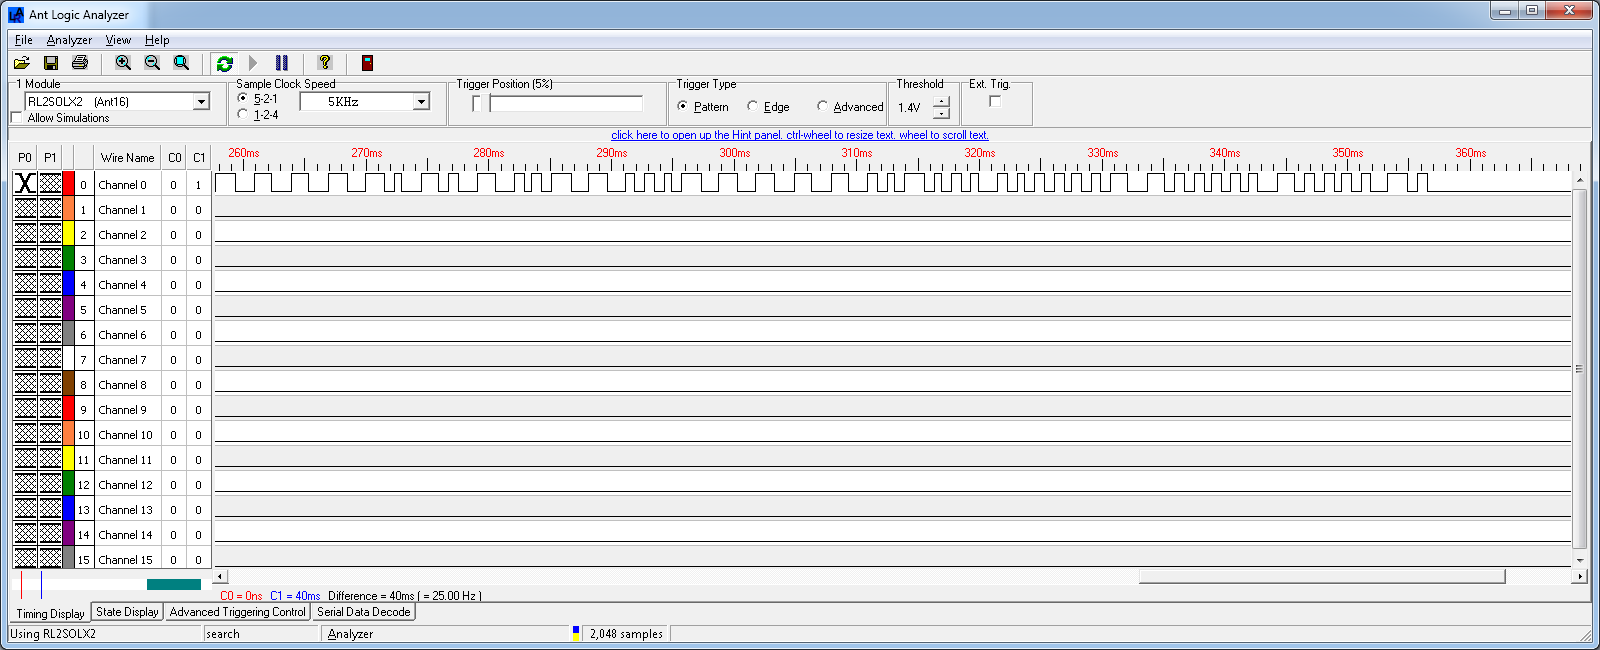Toggle the Ext. Trig. checkbox
The image size is (1600, 650).
[x=995, y=101]
